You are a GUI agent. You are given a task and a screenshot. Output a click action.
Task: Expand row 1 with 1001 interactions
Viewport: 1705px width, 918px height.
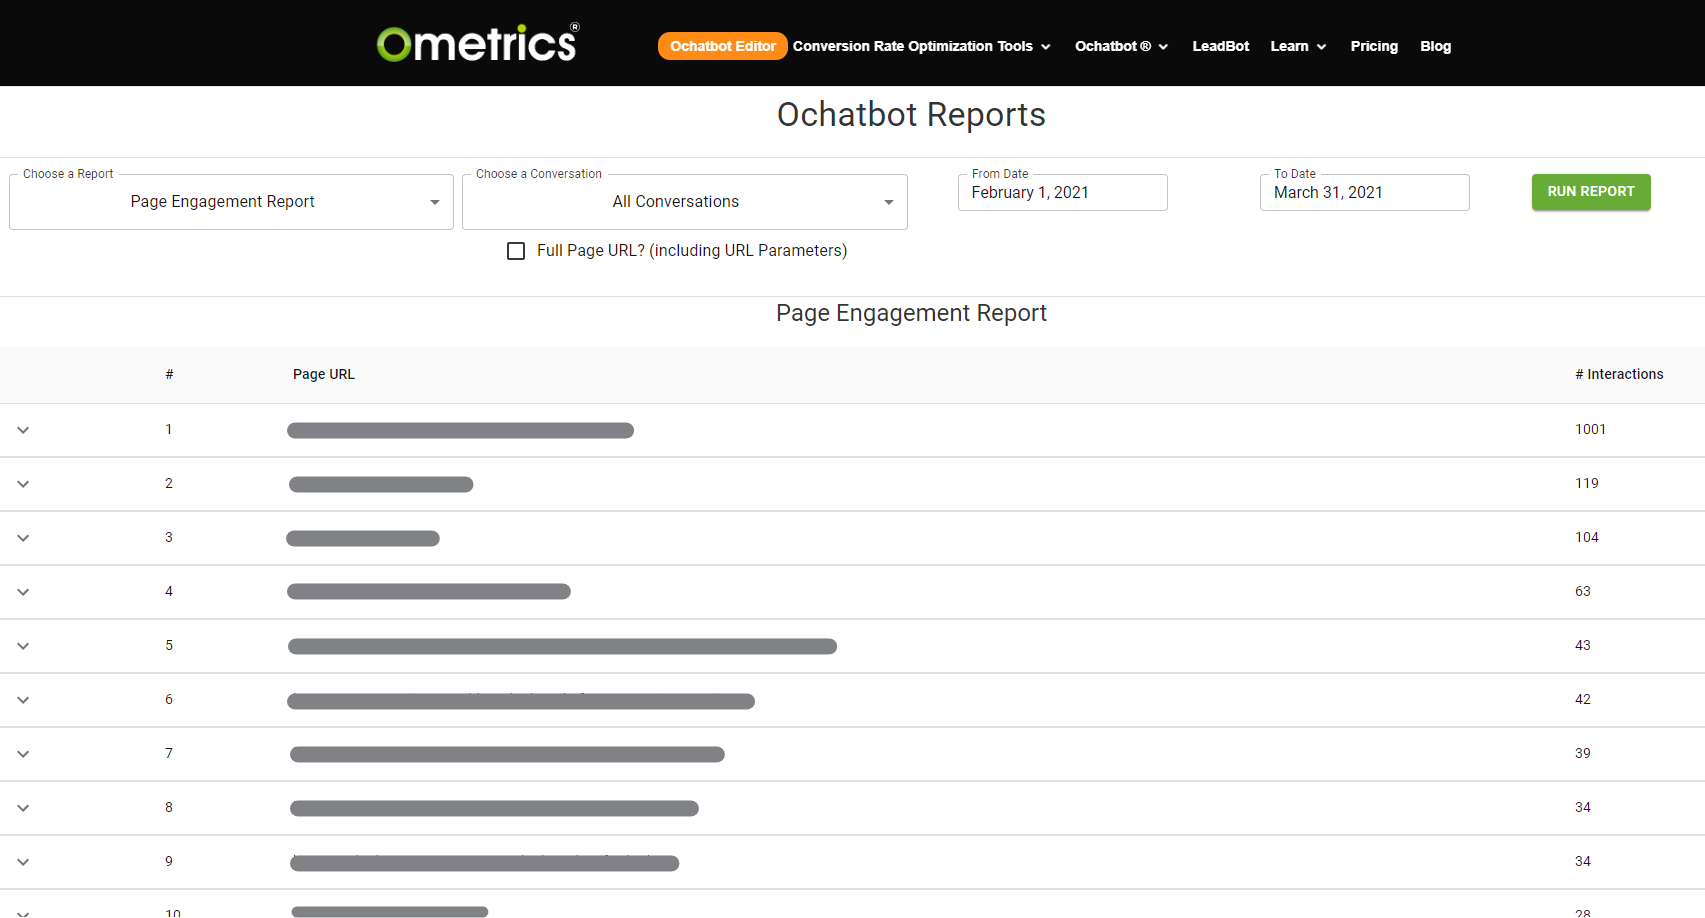23,430
